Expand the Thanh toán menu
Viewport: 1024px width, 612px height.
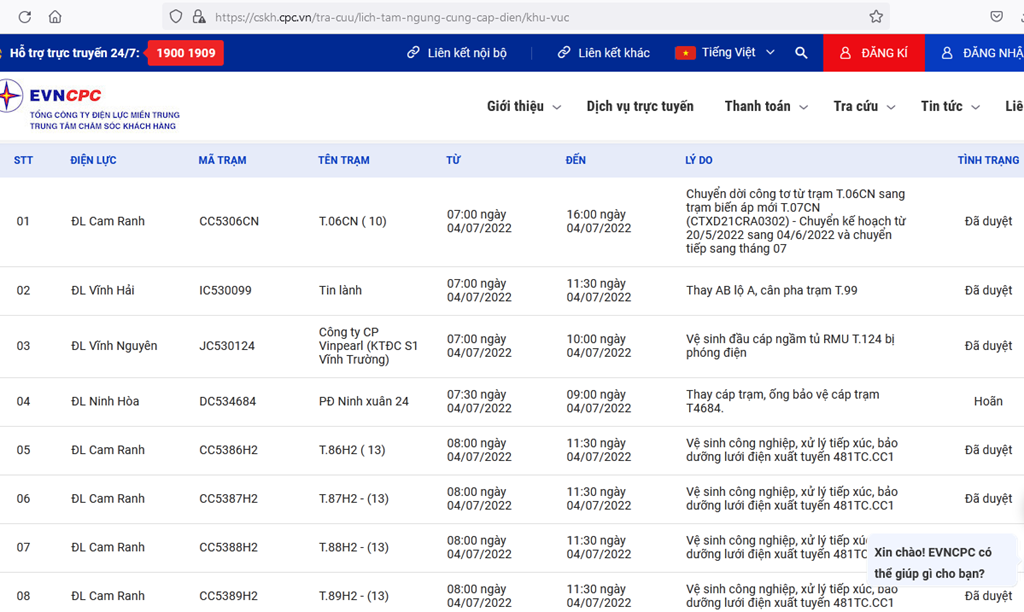[765, 107]
